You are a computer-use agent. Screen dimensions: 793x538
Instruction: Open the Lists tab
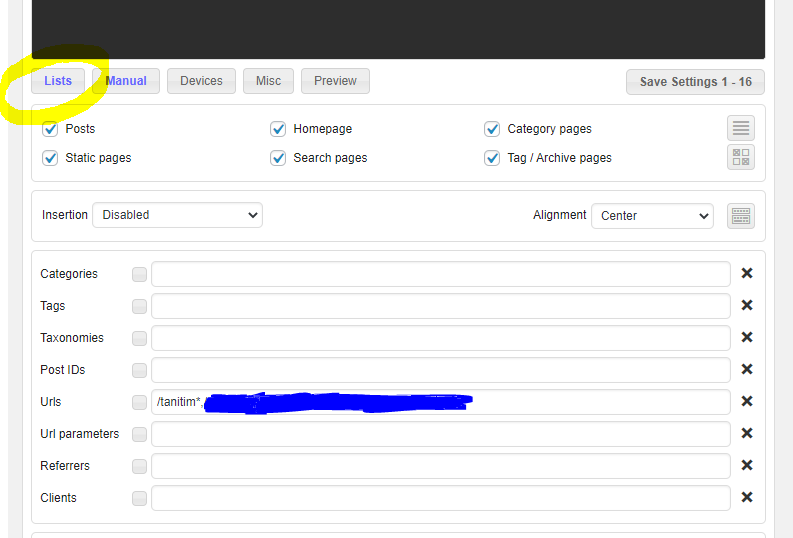pyautogui.click(x=58, y=81)
